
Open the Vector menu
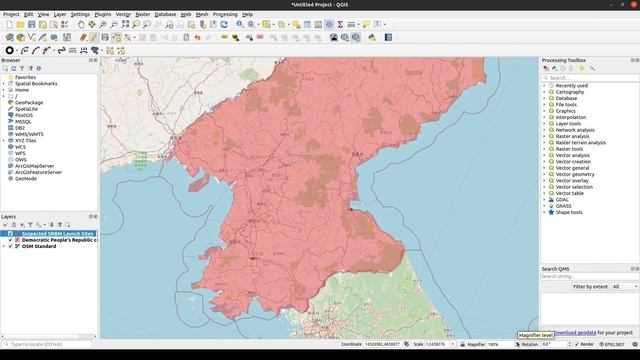click(x=123, y=14)
